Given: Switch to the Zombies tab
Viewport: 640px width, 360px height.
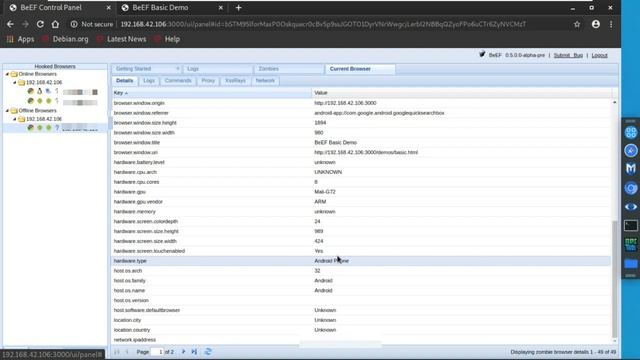Looking at the screenshot, I should (289, 69).
